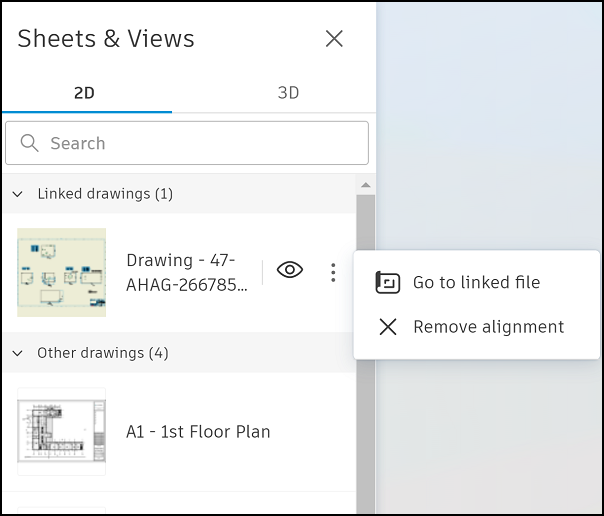The height and width of the screenshot is (516, 604).
Task: Open the linked drawing thumbnail preview
Action: pos(61,272)
